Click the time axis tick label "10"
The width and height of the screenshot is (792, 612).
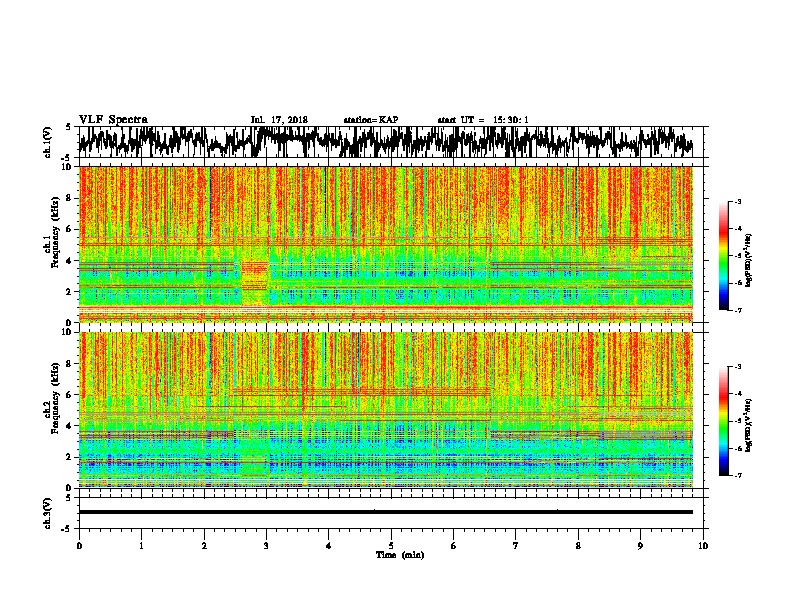pyautogui.click(x=703, y=546)
